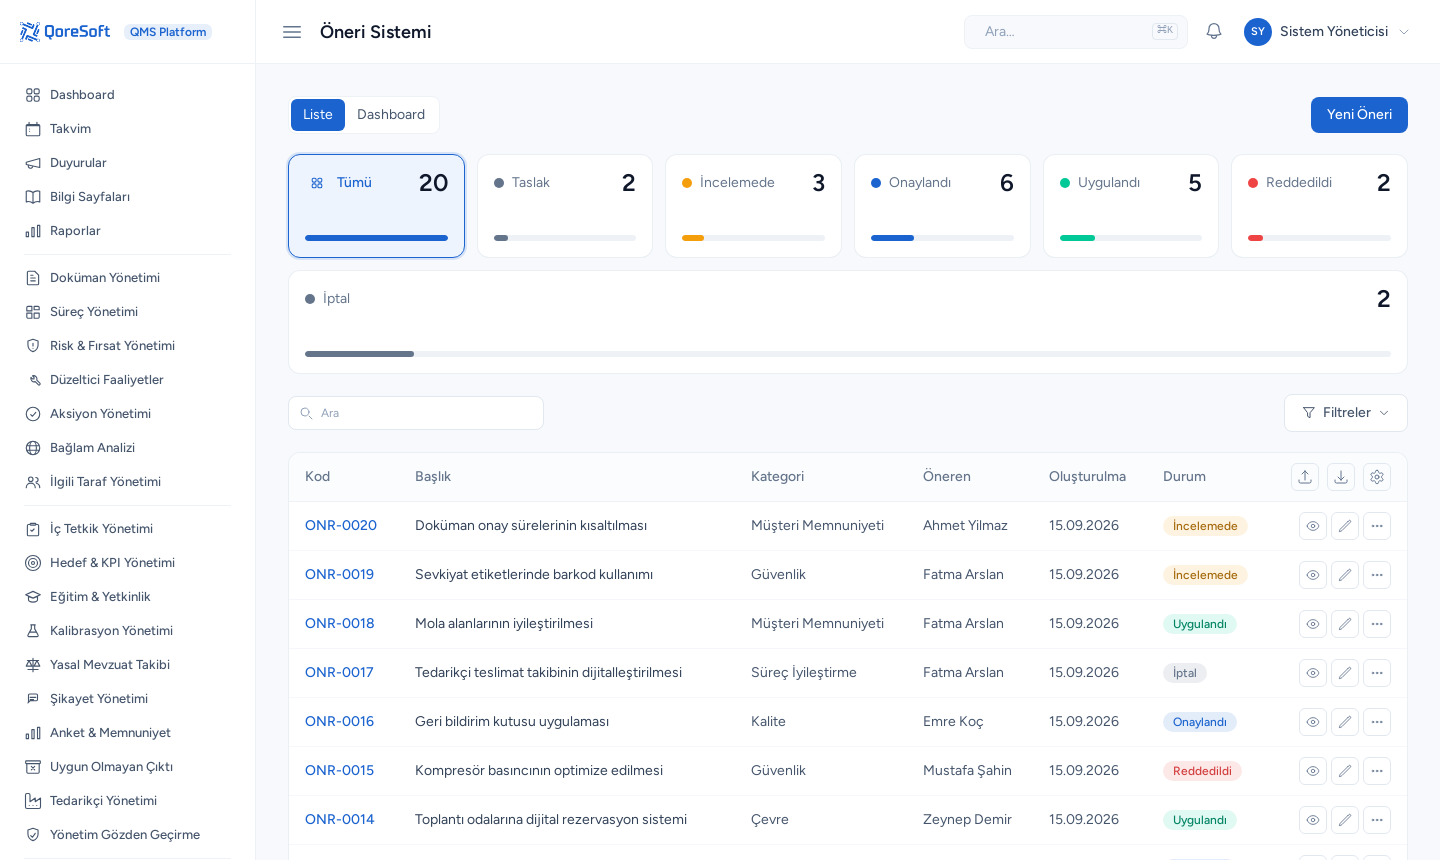
Task: Edit ONR-0020 using the pencil icon
Action: 1345,526
